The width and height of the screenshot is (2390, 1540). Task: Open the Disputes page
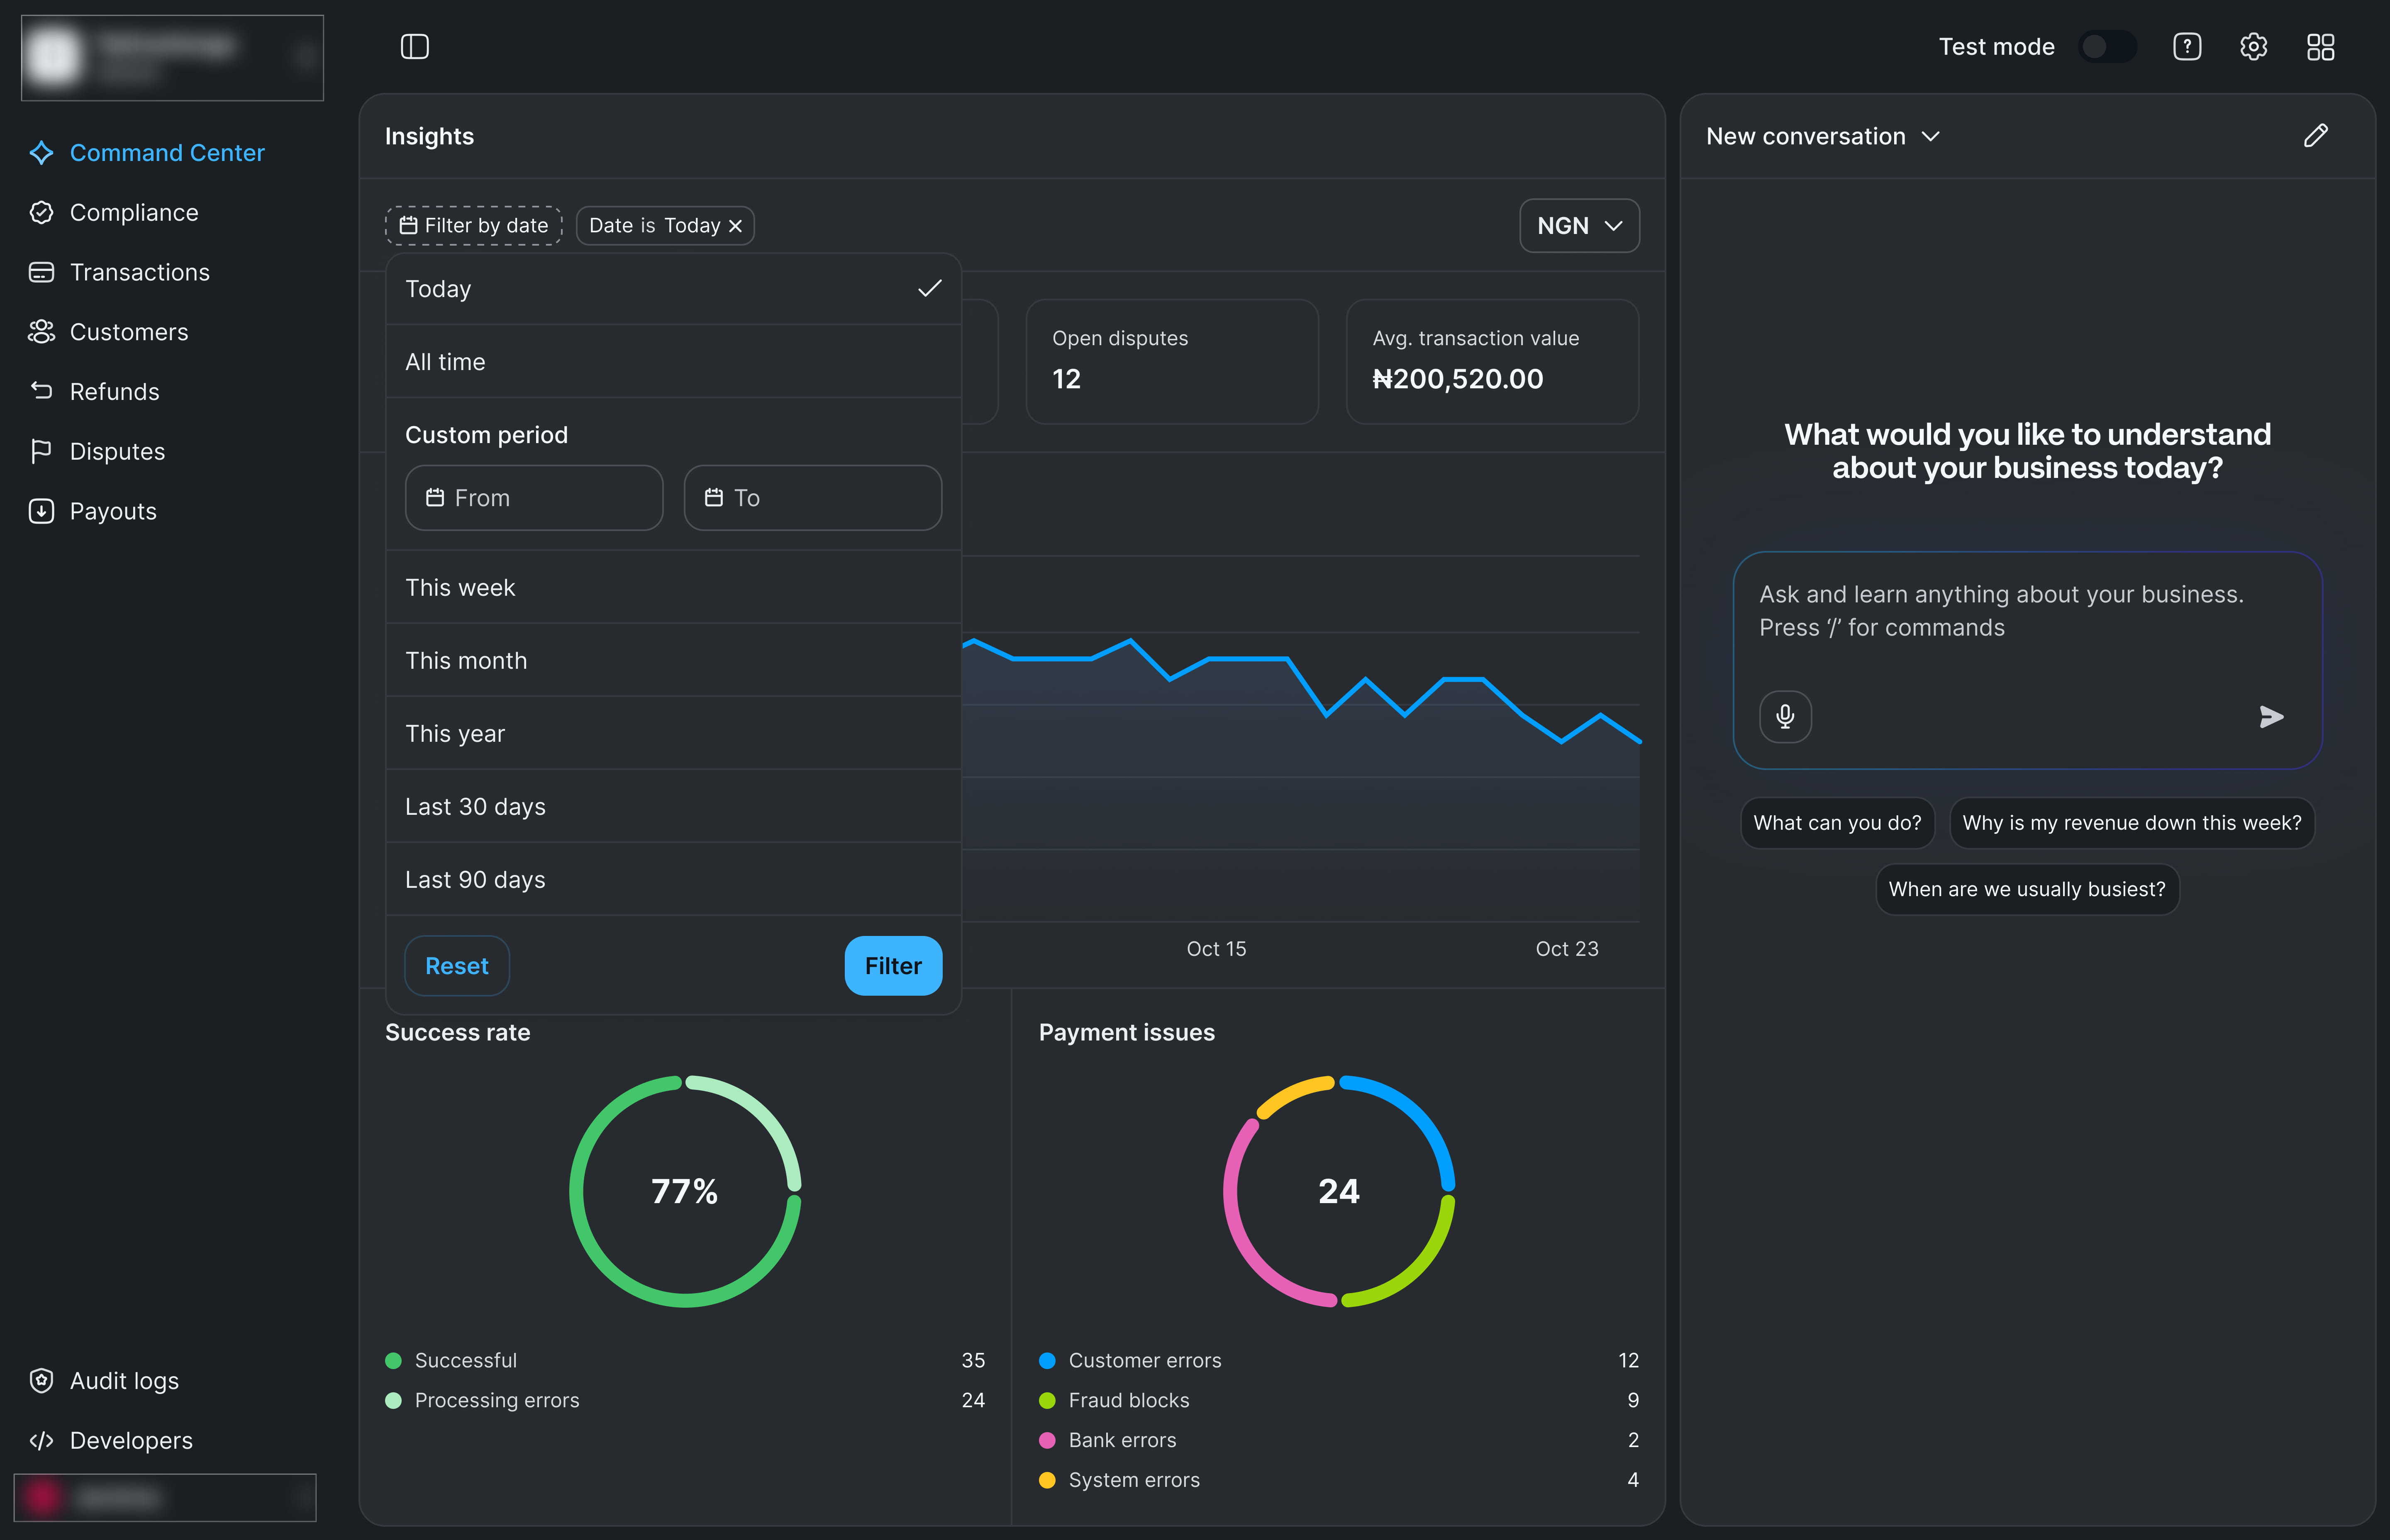(118, 451)
